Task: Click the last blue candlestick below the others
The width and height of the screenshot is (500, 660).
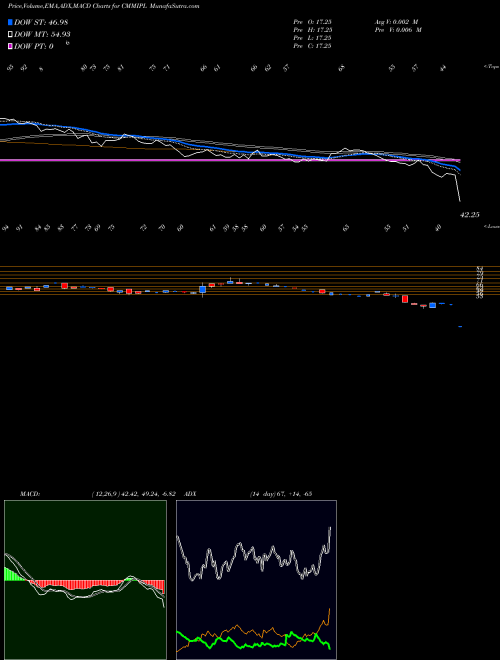Action: [460, 326]
